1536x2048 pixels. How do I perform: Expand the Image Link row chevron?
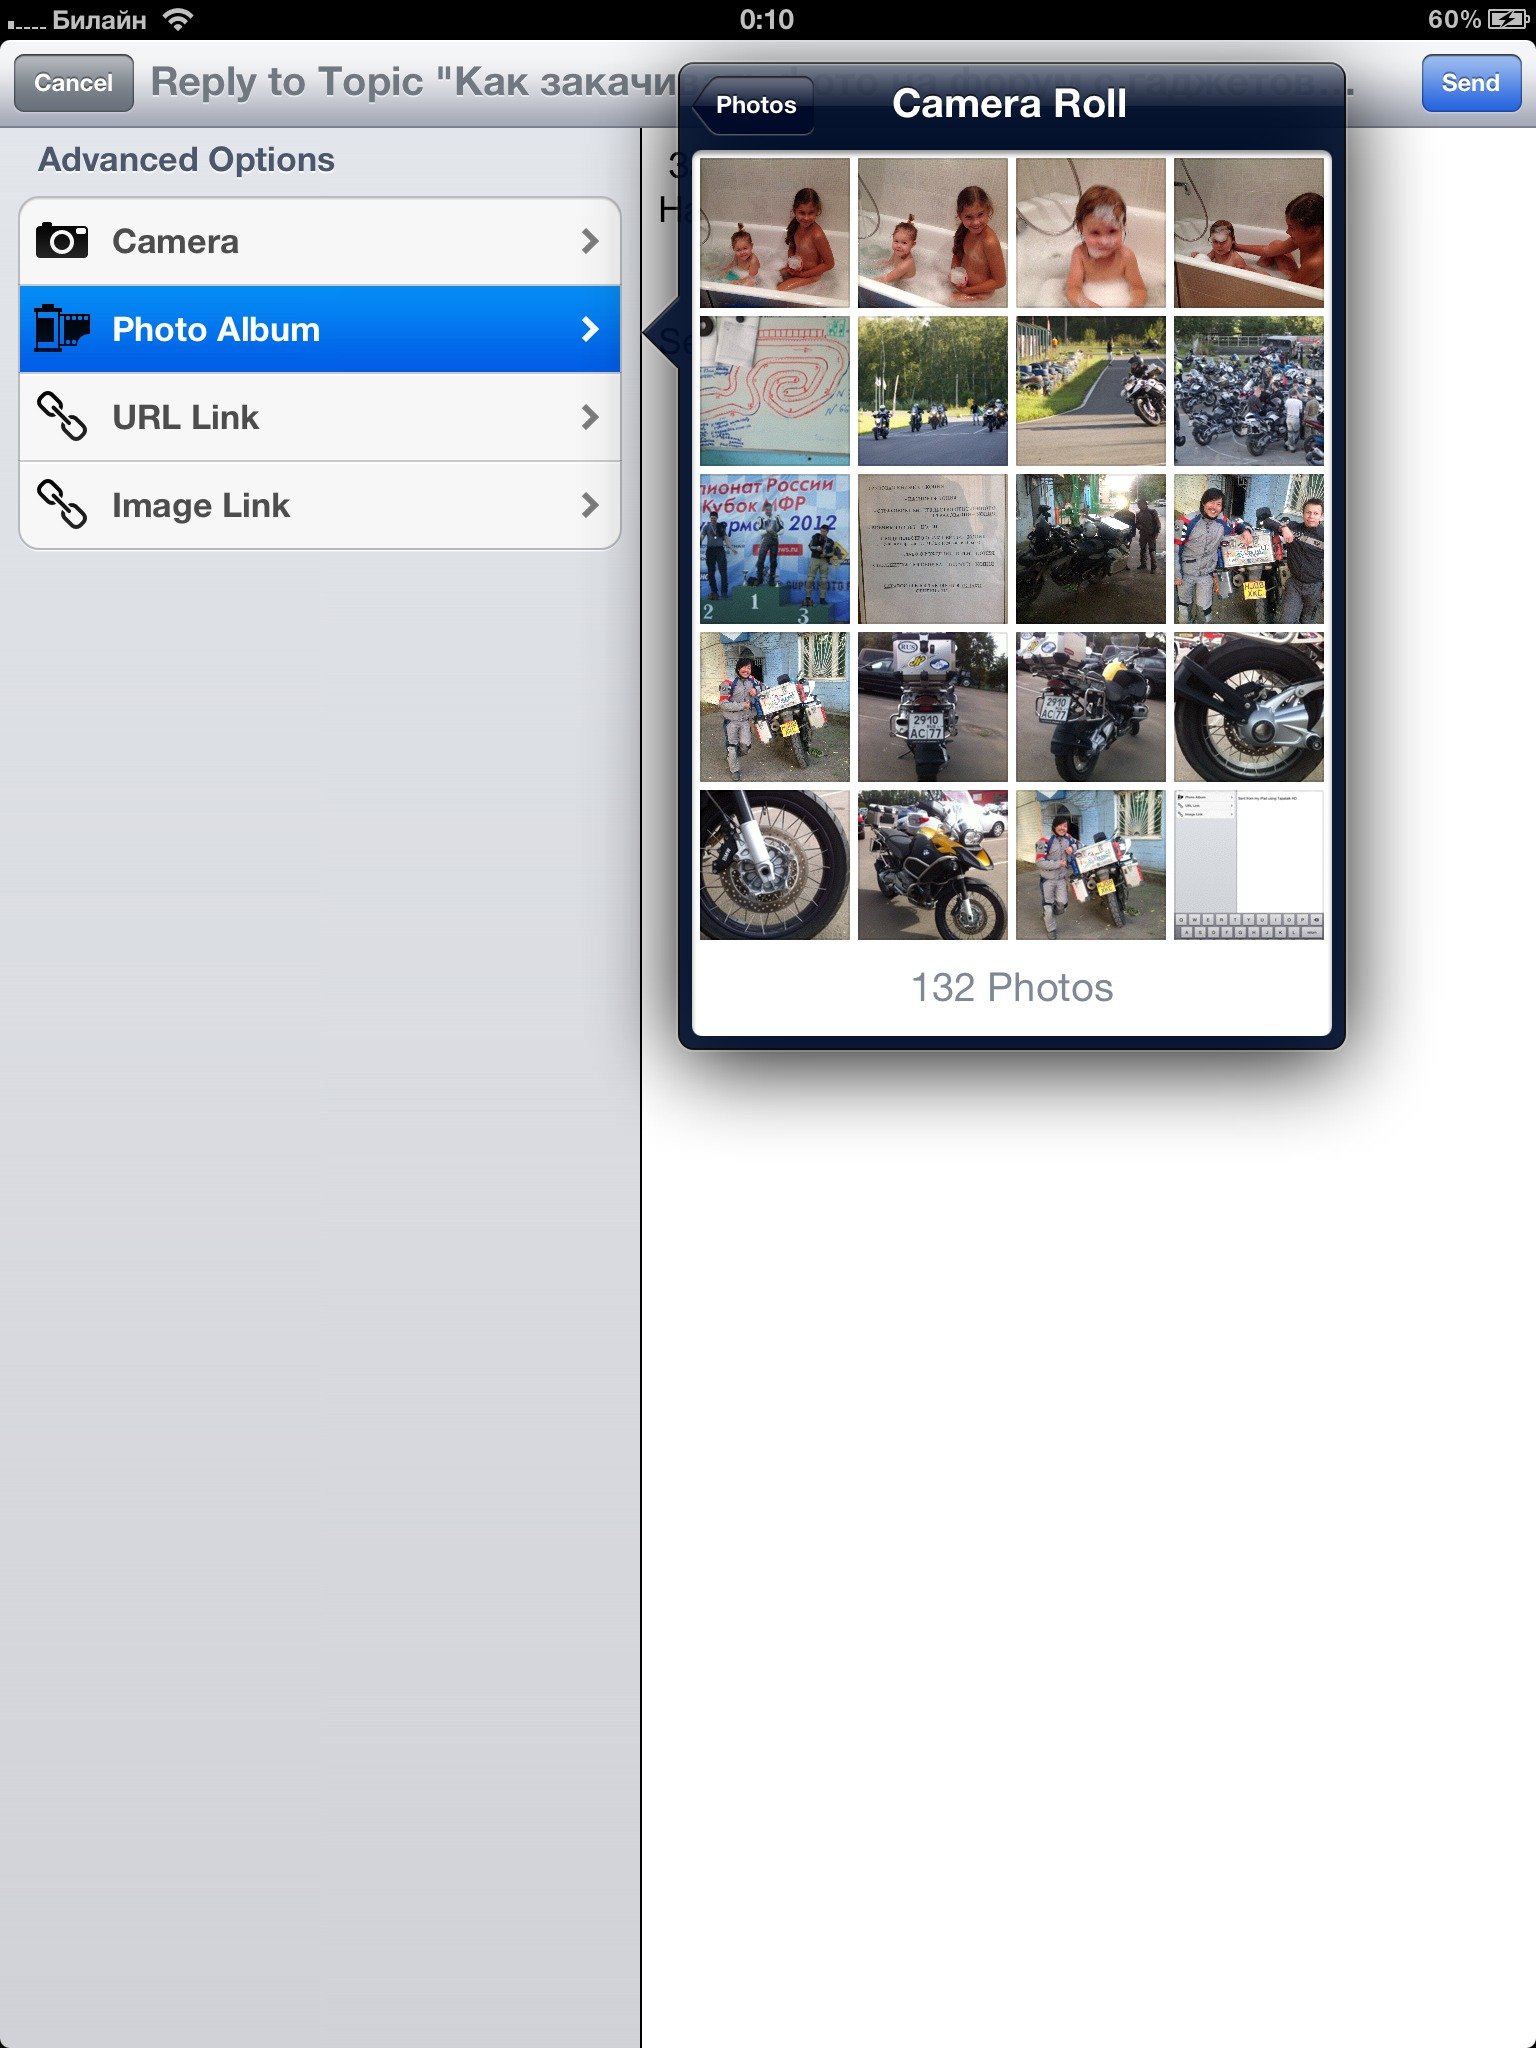pyautogui.click(x=589, y=505)
